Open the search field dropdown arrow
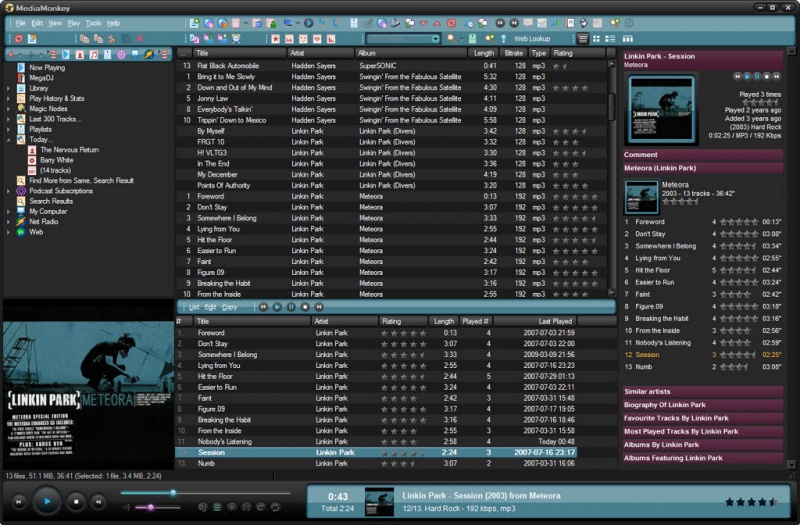This screenshot has width=800, height=525. point(435,39)
